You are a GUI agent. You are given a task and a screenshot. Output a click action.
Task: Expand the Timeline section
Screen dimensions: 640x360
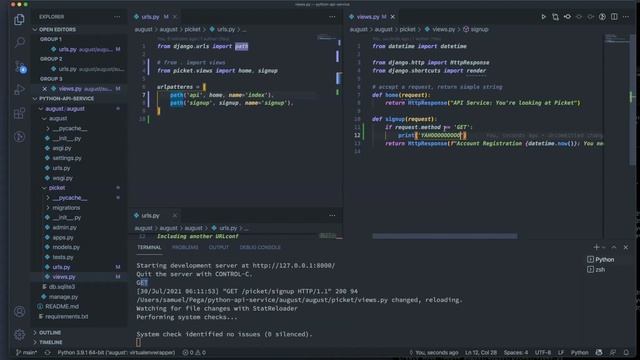pos(47,342)
